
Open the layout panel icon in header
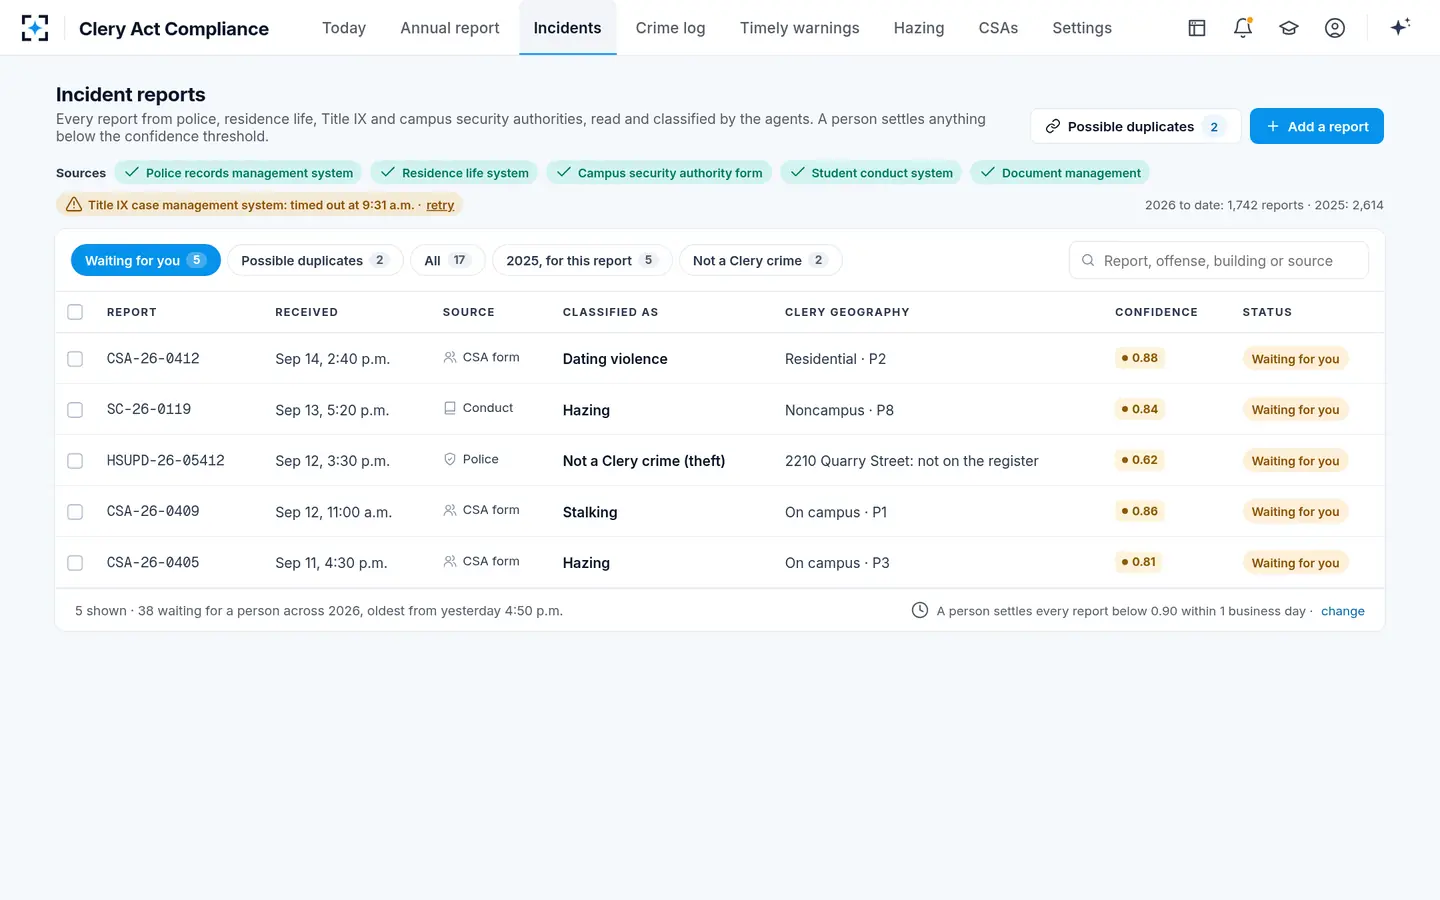[x=1197, y=28]
